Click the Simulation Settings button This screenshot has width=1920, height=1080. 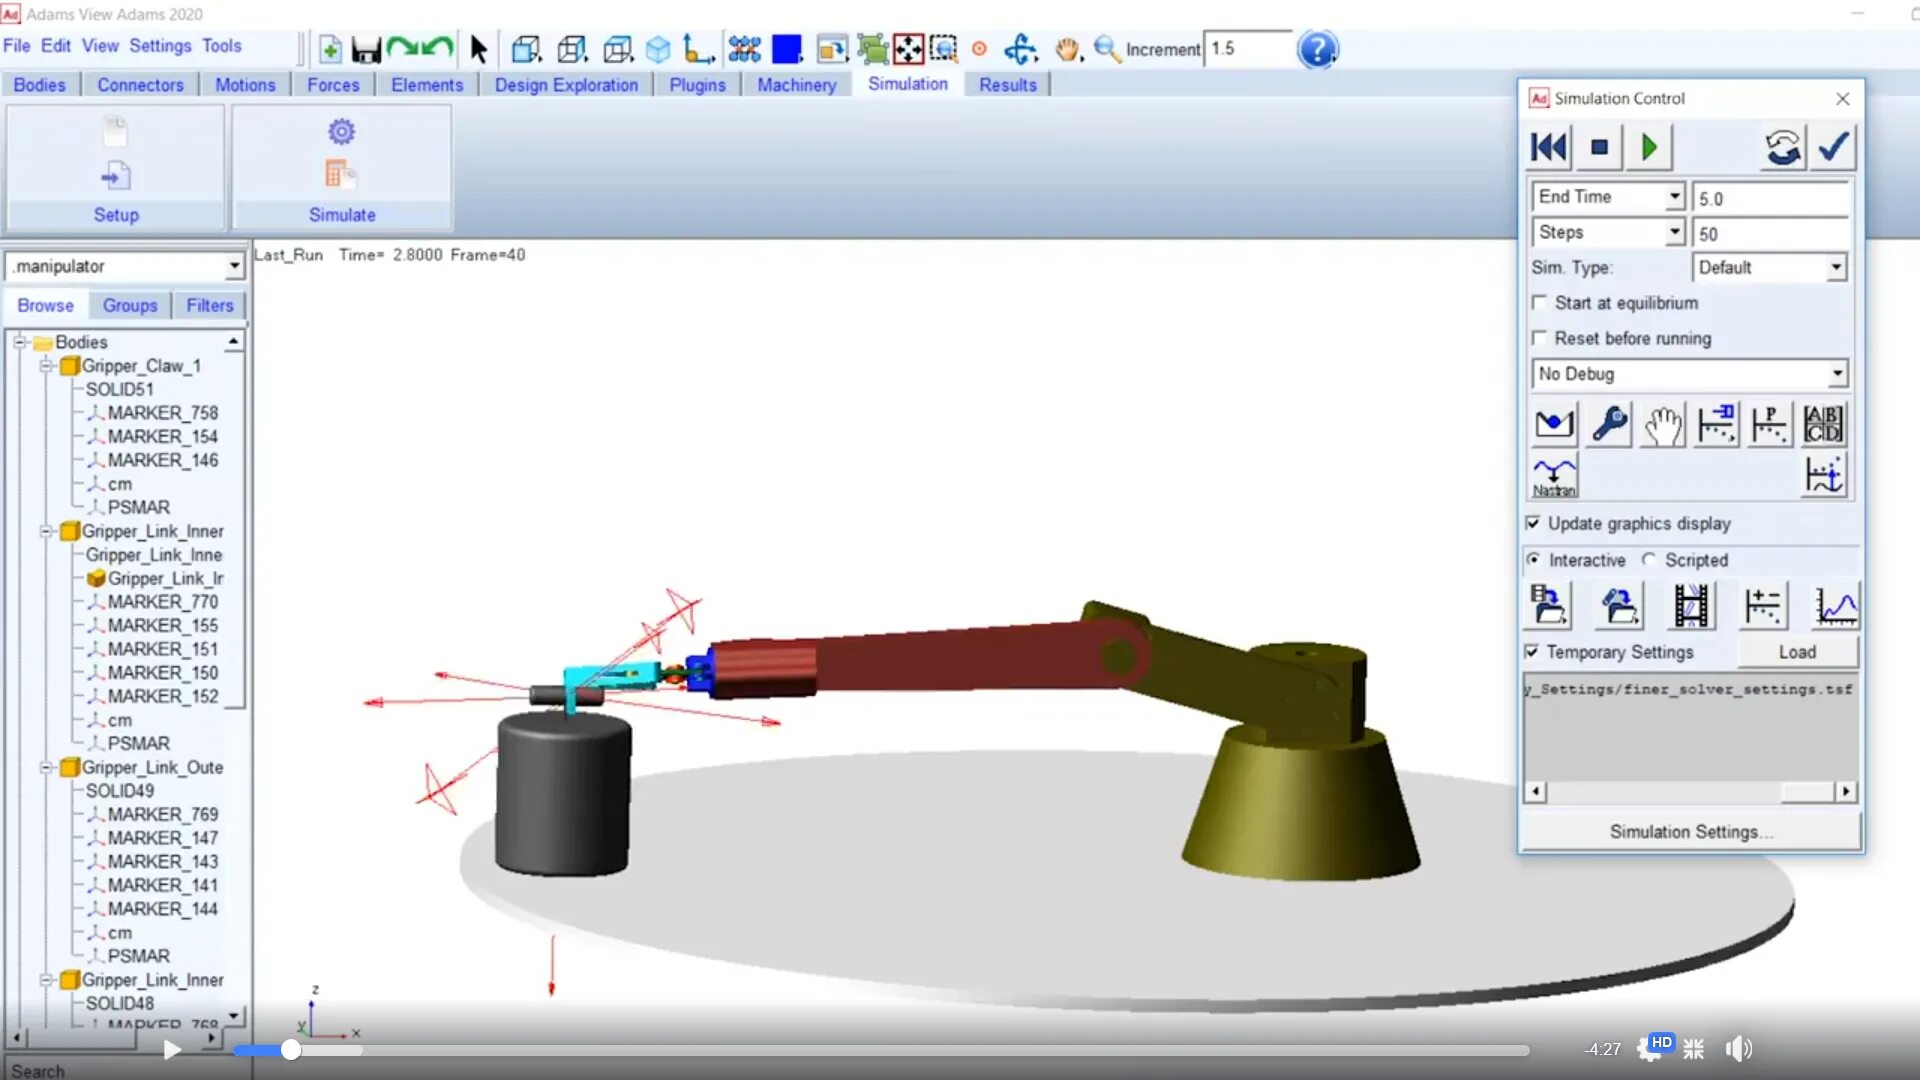pos(1690,832)
